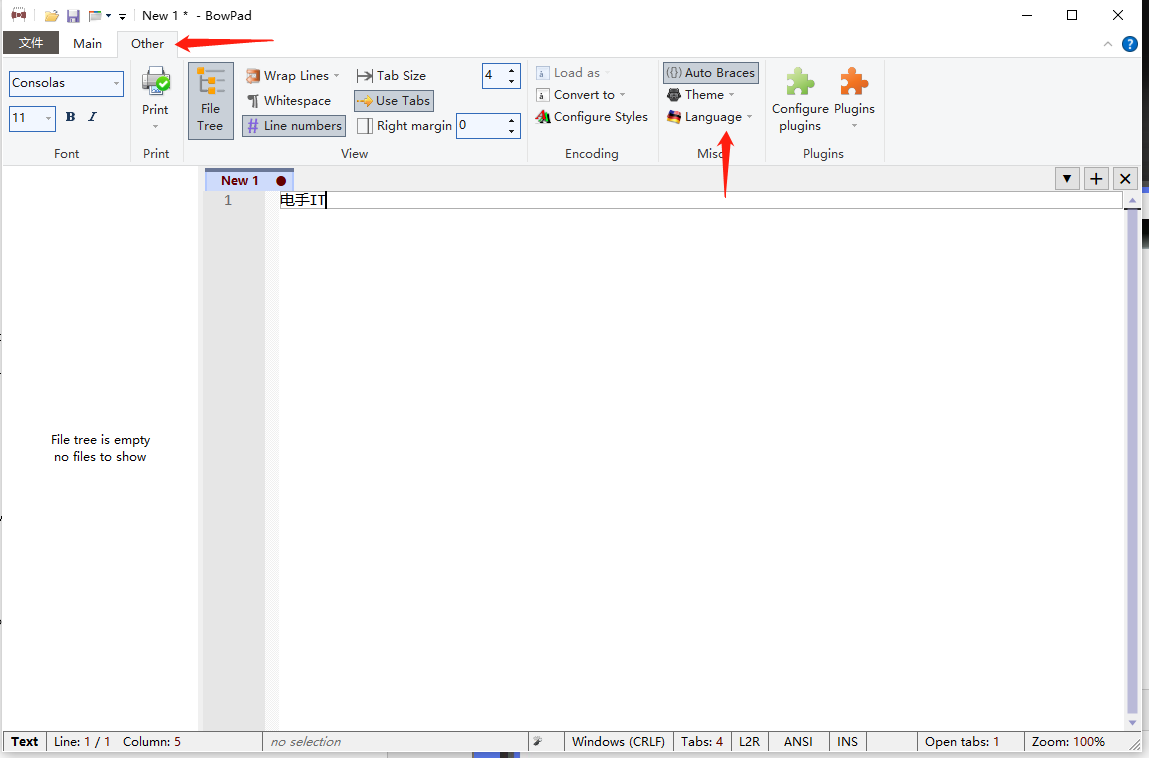Toggle Line numbers display
1149x758 pixels.
294,126
